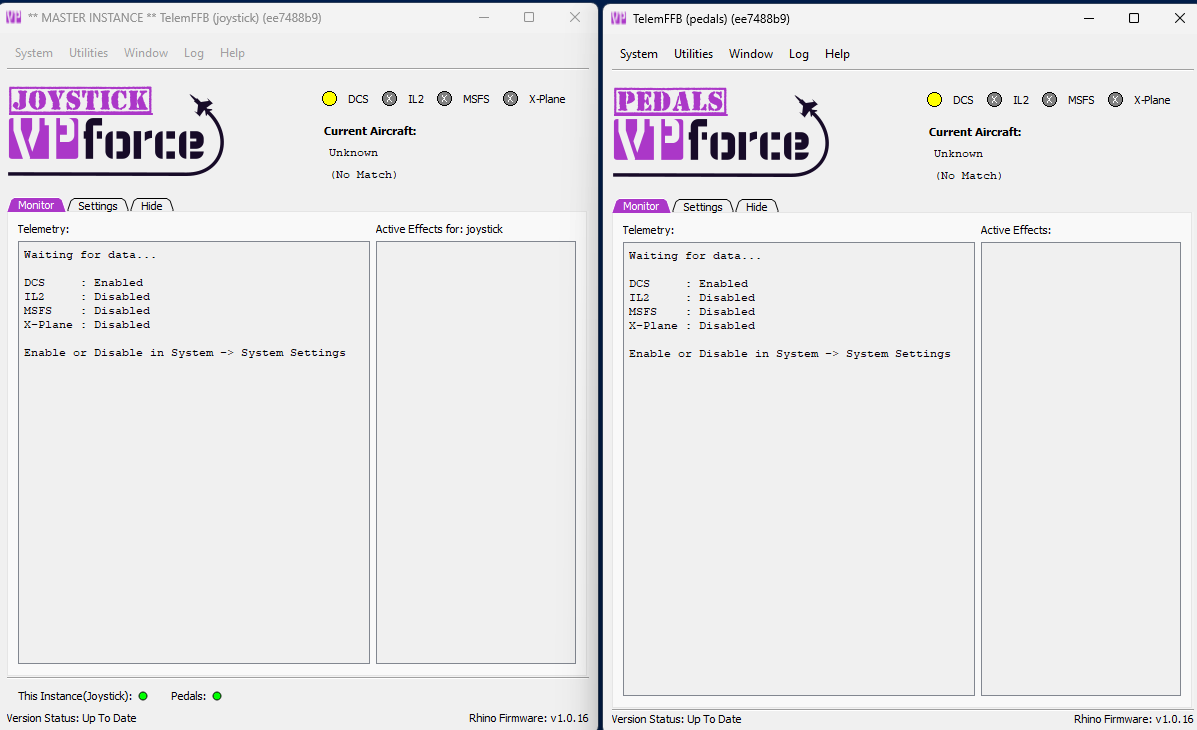Click the Telemetry text area in joystick window
This screenshot has width=1197, height=730.
194,452
